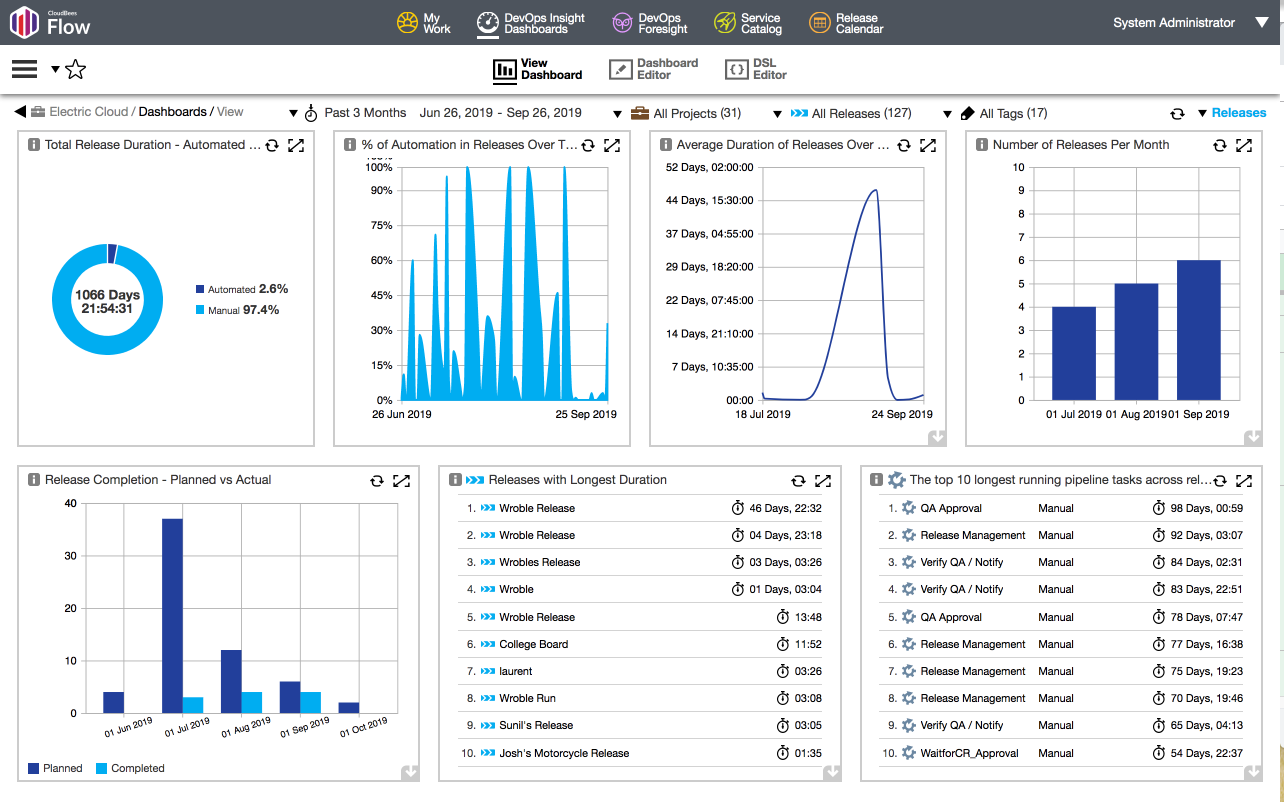
Task: Click the favorites star icon
Action: point(76,69)
